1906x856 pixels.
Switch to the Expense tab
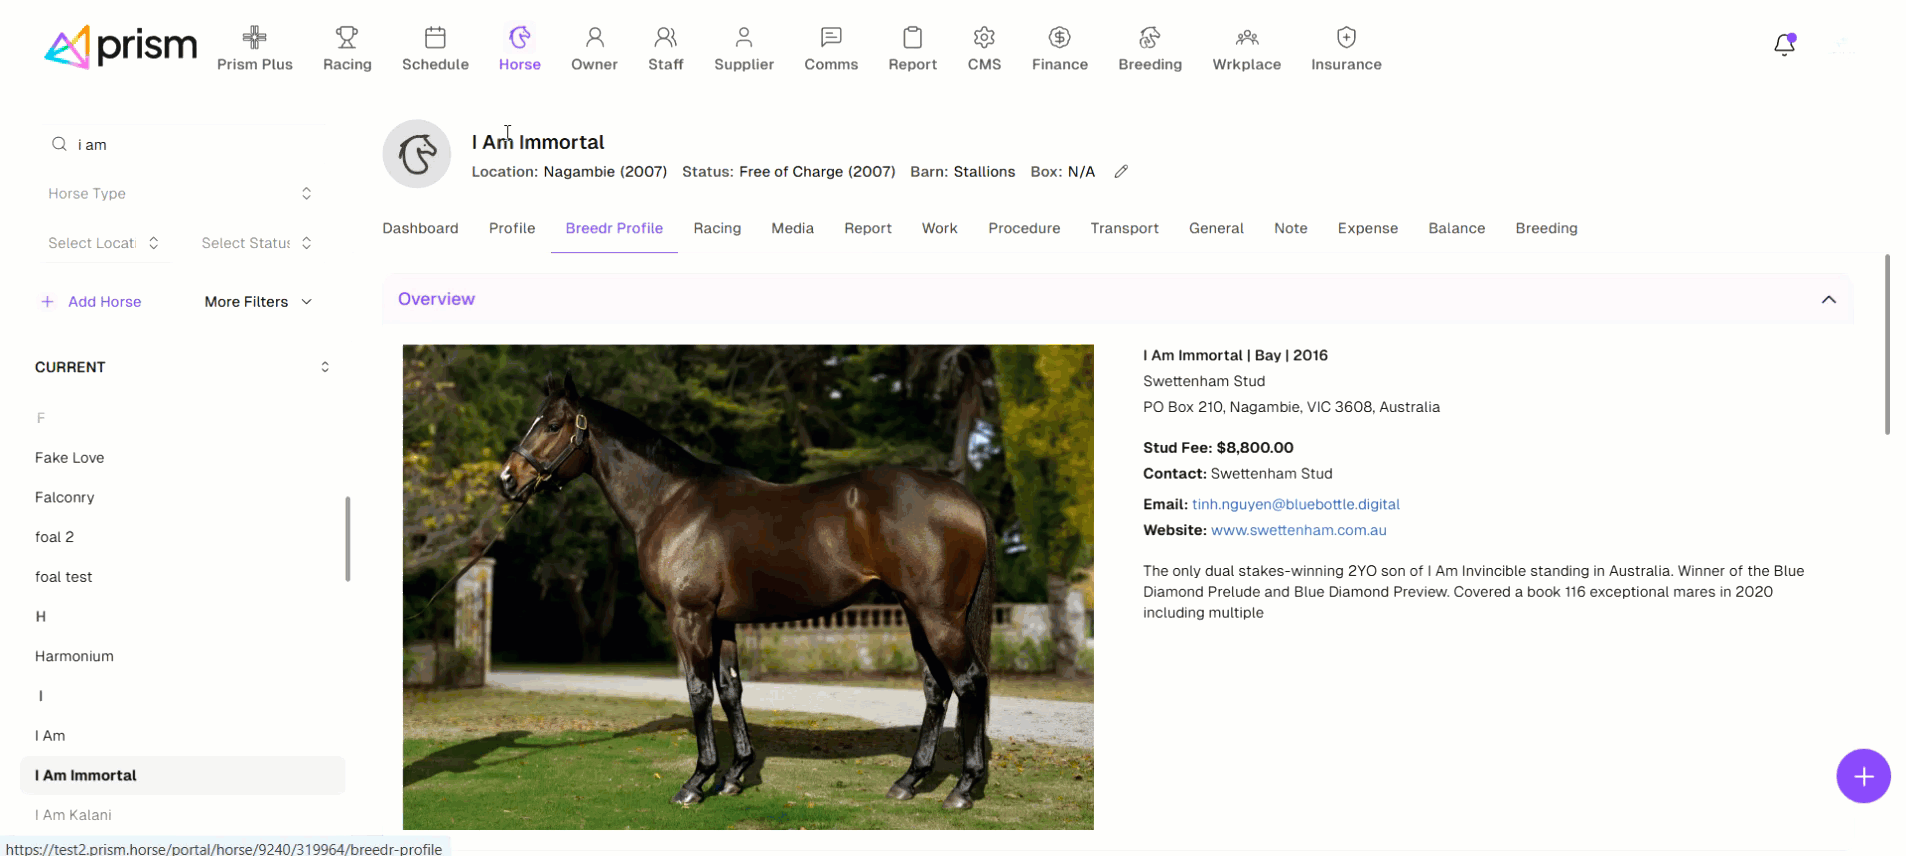pos(1367,229)
